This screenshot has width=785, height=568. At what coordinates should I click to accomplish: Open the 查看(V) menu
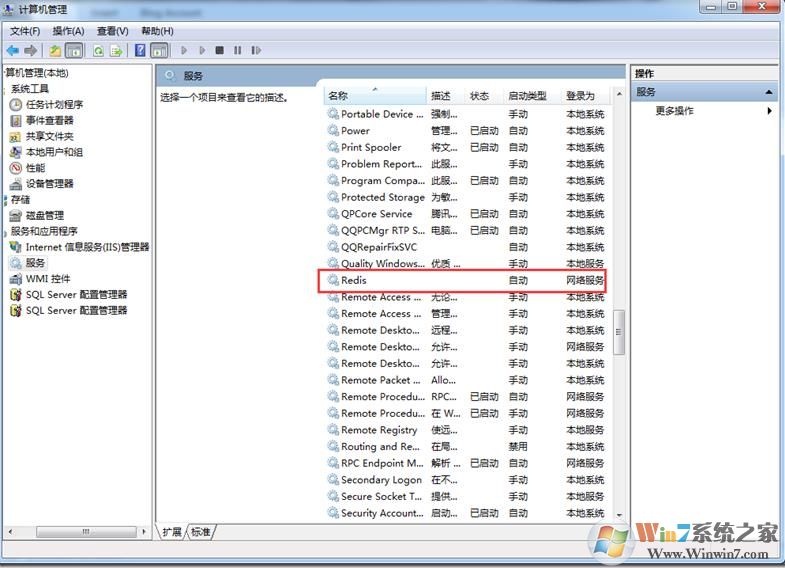tap(113, 31)
